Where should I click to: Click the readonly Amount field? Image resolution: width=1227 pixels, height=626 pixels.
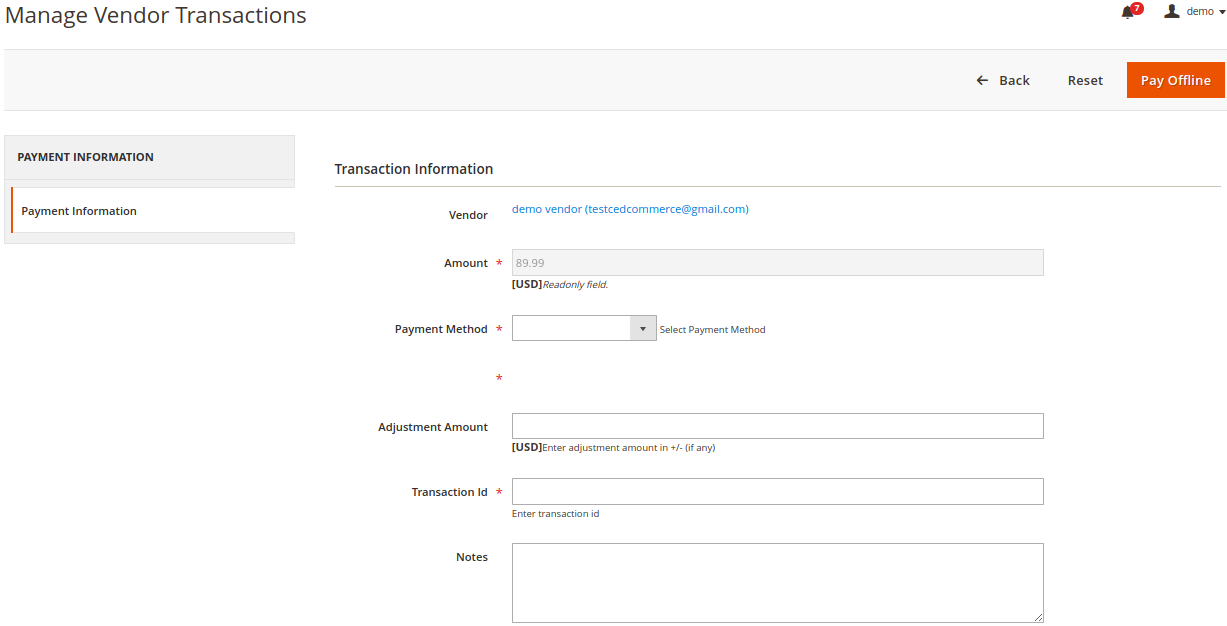pyautogui.click(x=777, y=263)
